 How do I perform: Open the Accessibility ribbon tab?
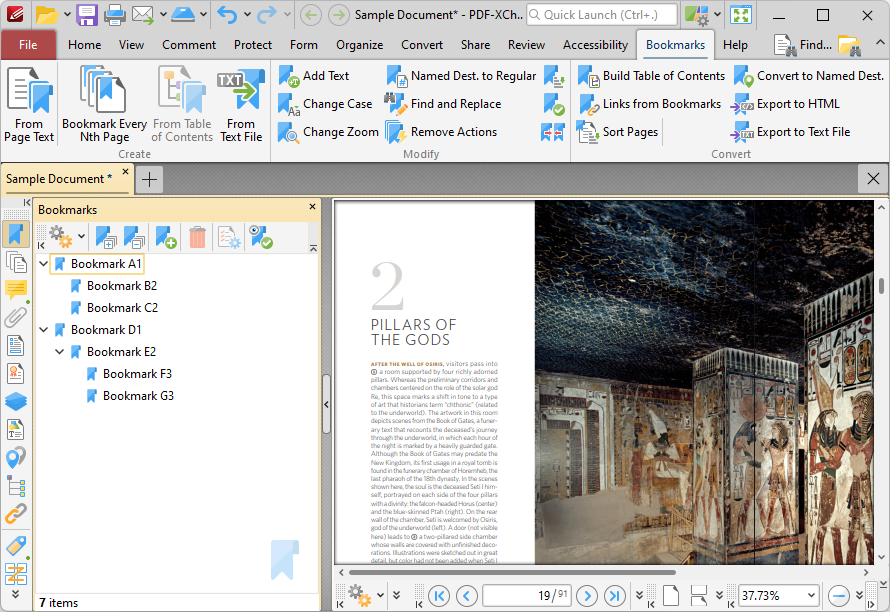(595, 45)
